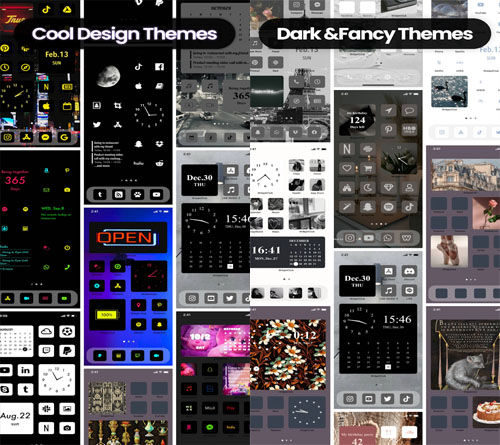Tap the yellow 100% battery widget
Viewport: 500px width, 445px height.
click(107, 315)
